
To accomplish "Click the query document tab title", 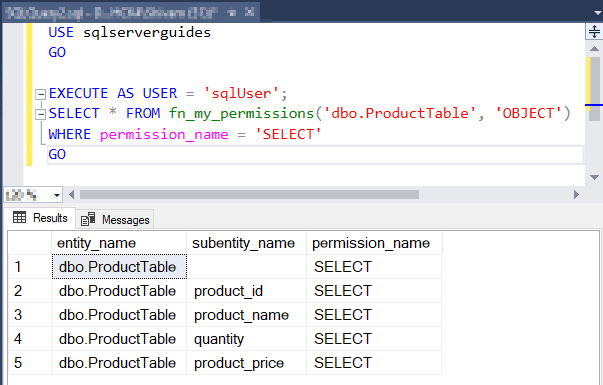I will click(x=112, y=13).
